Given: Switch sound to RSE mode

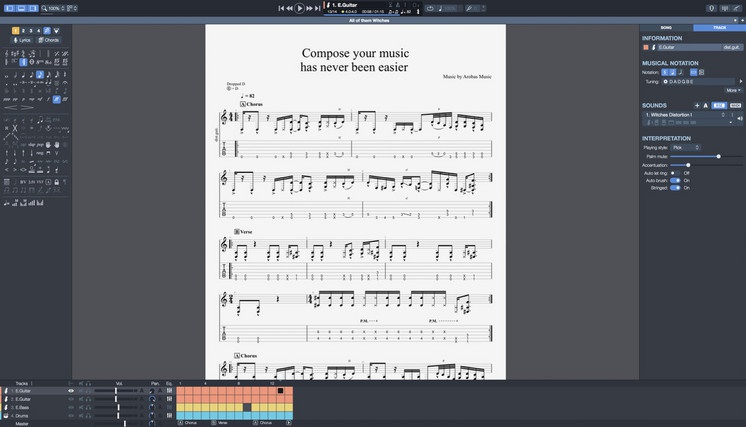Looking at the screenshot, I should [x=719, y=106].
